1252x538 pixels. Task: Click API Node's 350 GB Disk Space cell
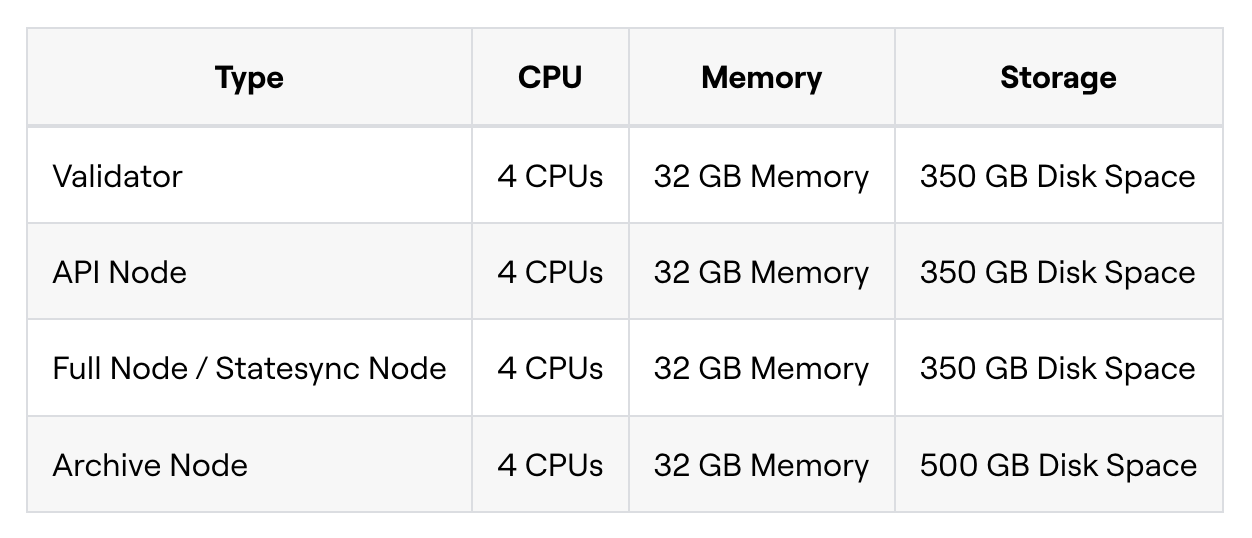click(1058, 272)
